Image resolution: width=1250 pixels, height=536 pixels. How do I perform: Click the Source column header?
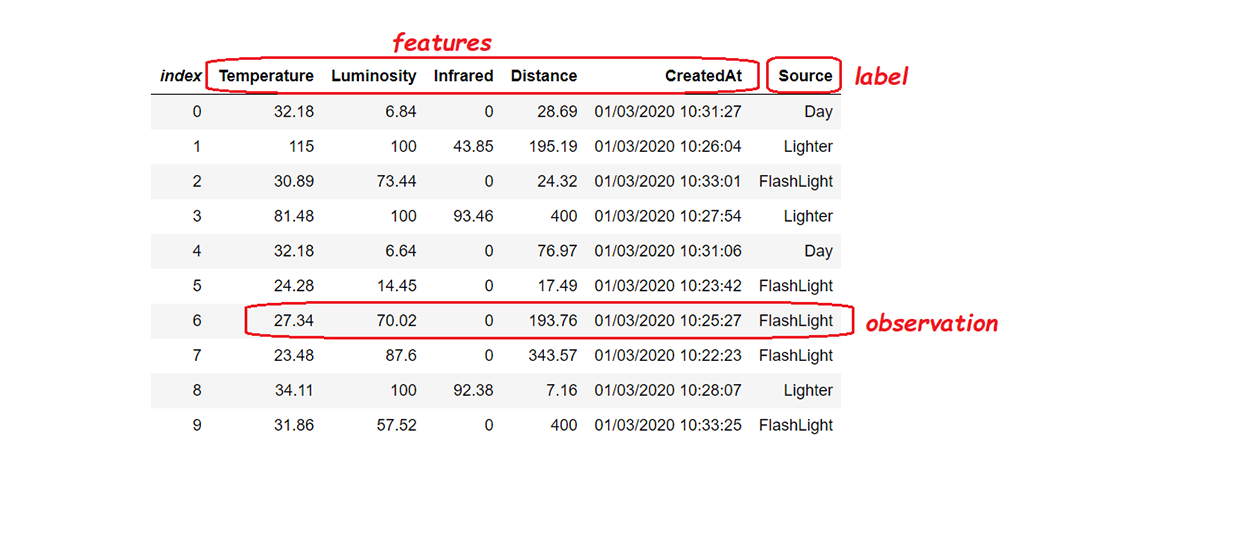point(805,76)
